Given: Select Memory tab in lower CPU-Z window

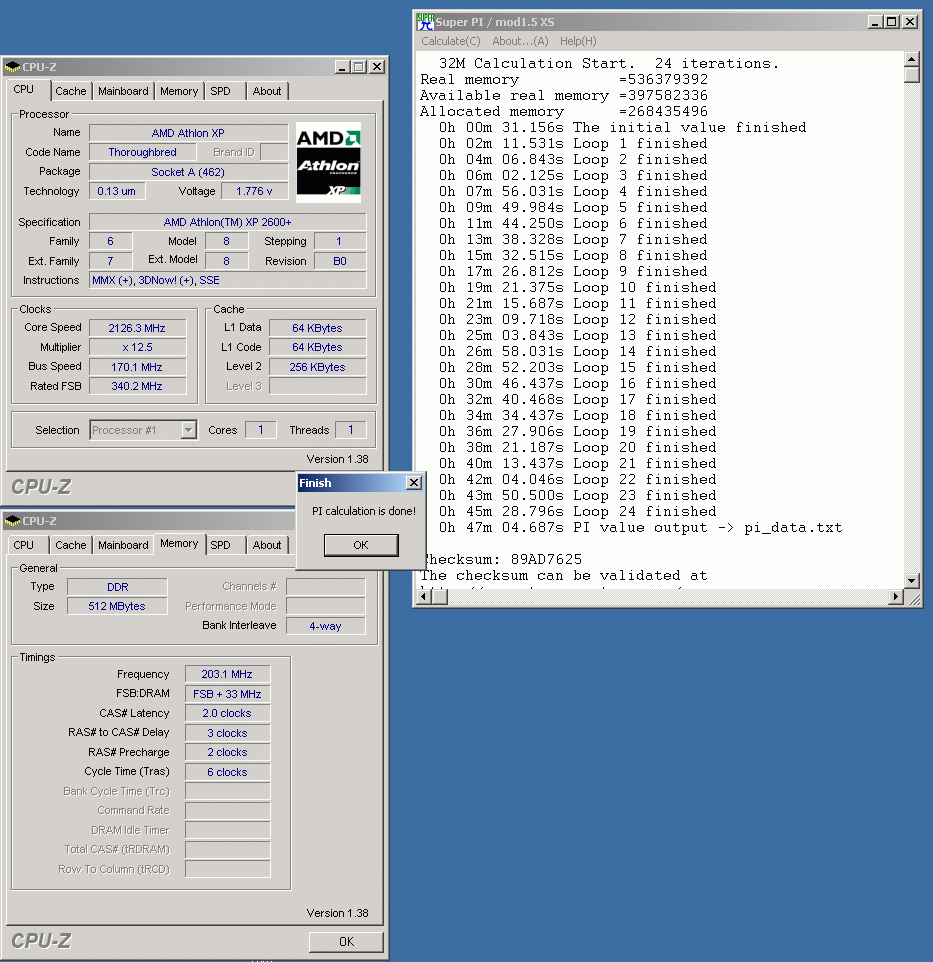Looking at the screenshot, I should 179,543.
